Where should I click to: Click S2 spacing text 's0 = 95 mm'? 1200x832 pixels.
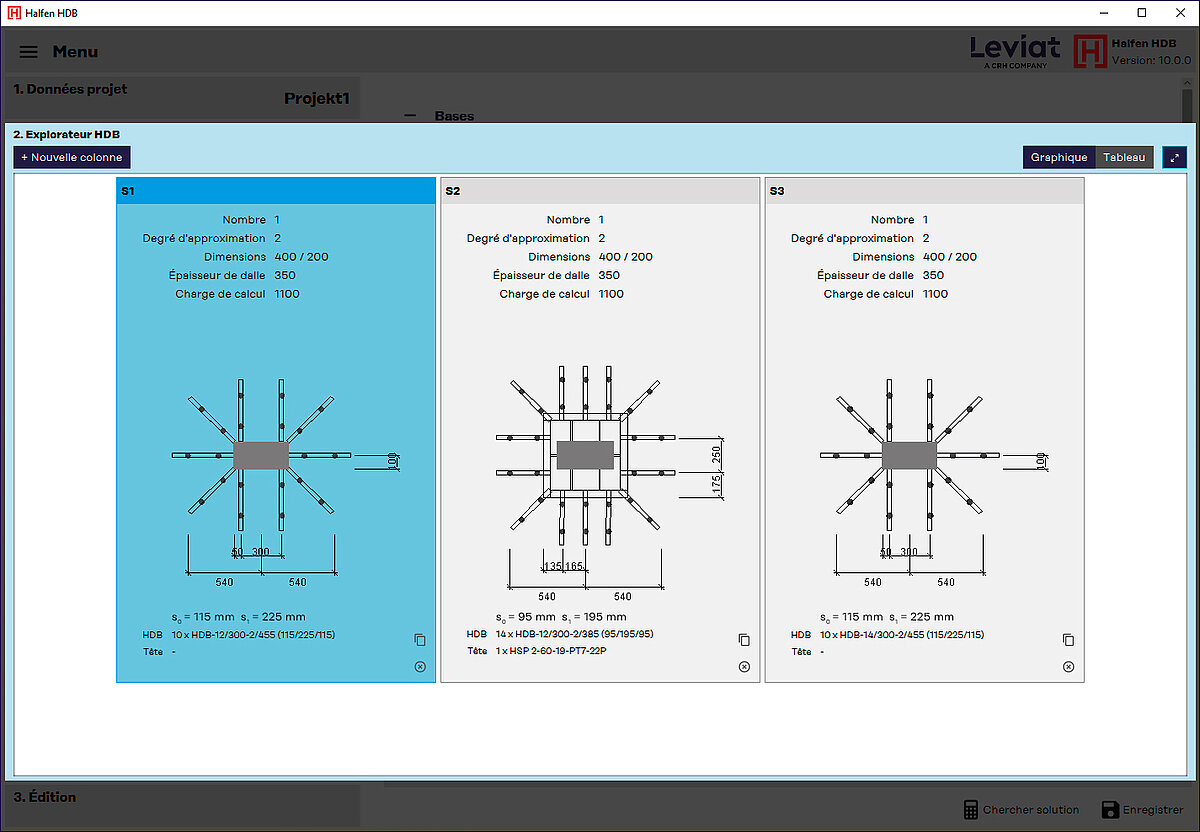(525, 617)
